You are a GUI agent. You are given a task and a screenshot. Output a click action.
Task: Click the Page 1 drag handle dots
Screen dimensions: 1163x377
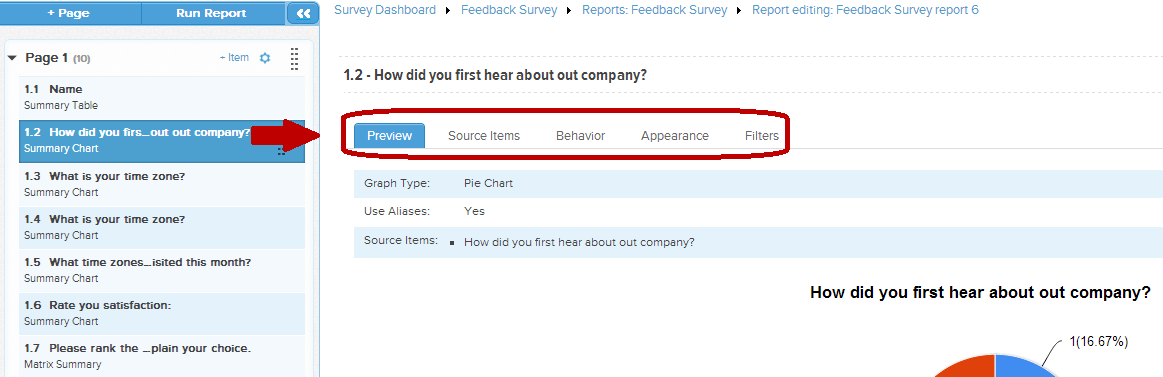(x=294, y=59)
